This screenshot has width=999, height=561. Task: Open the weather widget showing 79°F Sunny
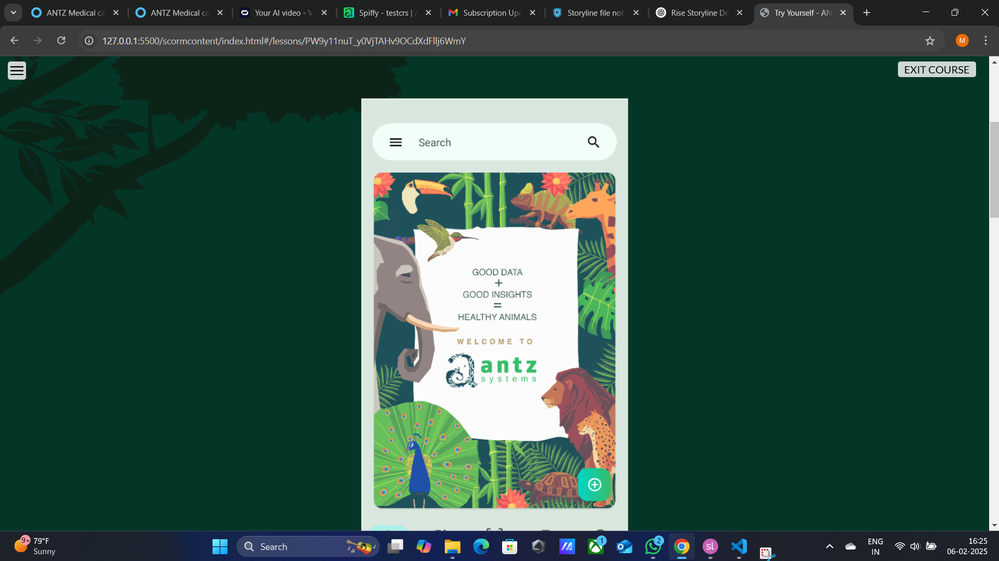pyautogui.click(x=36, y=546)
